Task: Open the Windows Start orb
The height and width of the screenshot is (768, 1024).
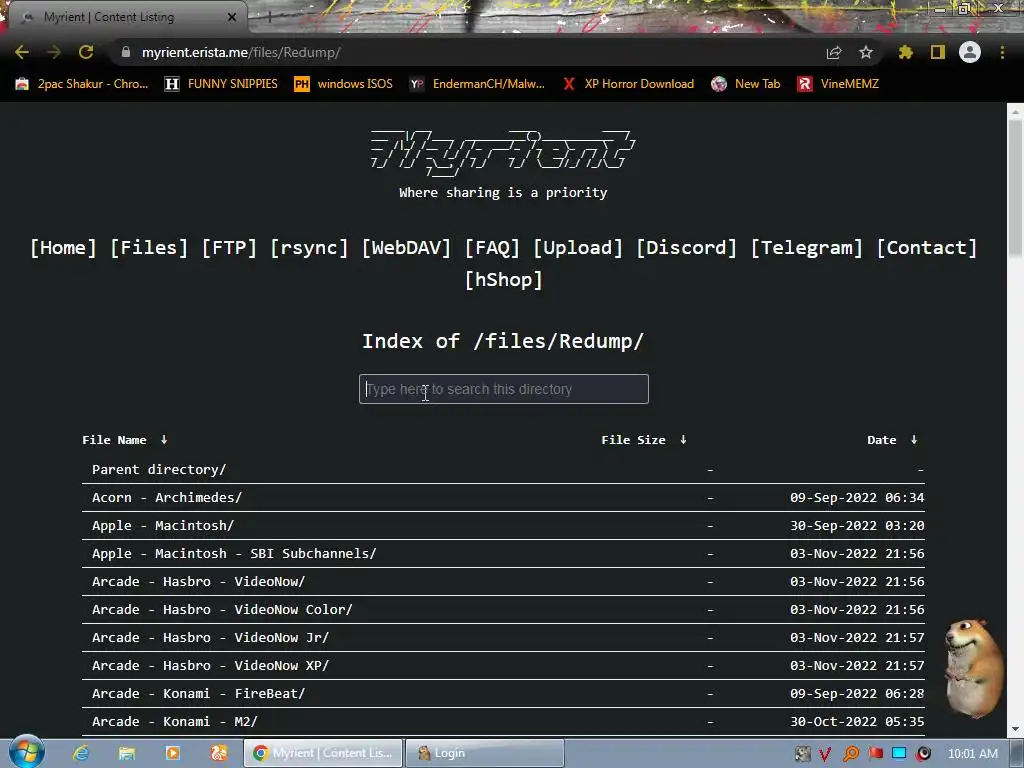Action: coord(26,752)
